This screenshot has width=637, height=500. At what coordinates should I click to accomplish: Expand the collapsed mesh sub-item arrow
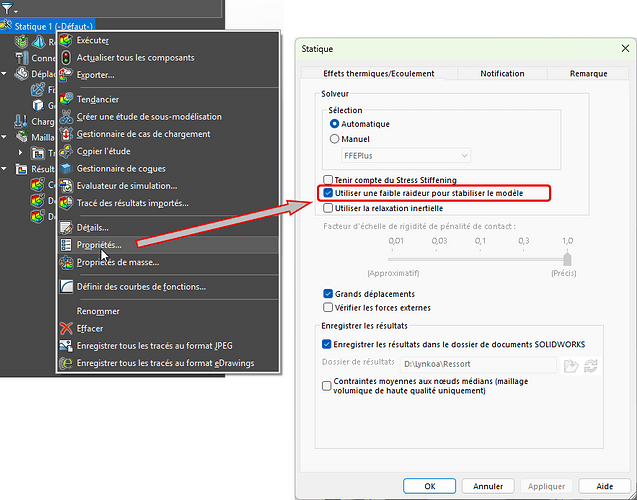click(x=21, y=153)
